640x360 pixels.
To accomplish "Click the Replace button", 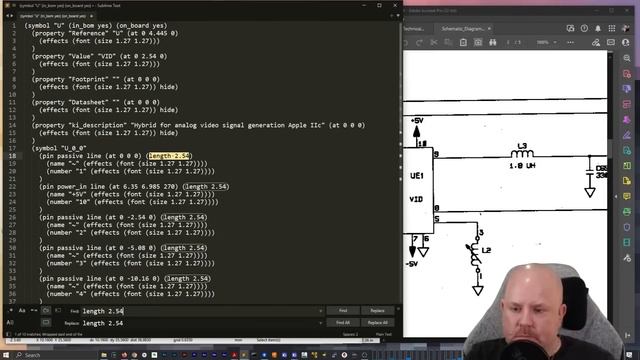I will pyautogui.click(x=378, y=311).
